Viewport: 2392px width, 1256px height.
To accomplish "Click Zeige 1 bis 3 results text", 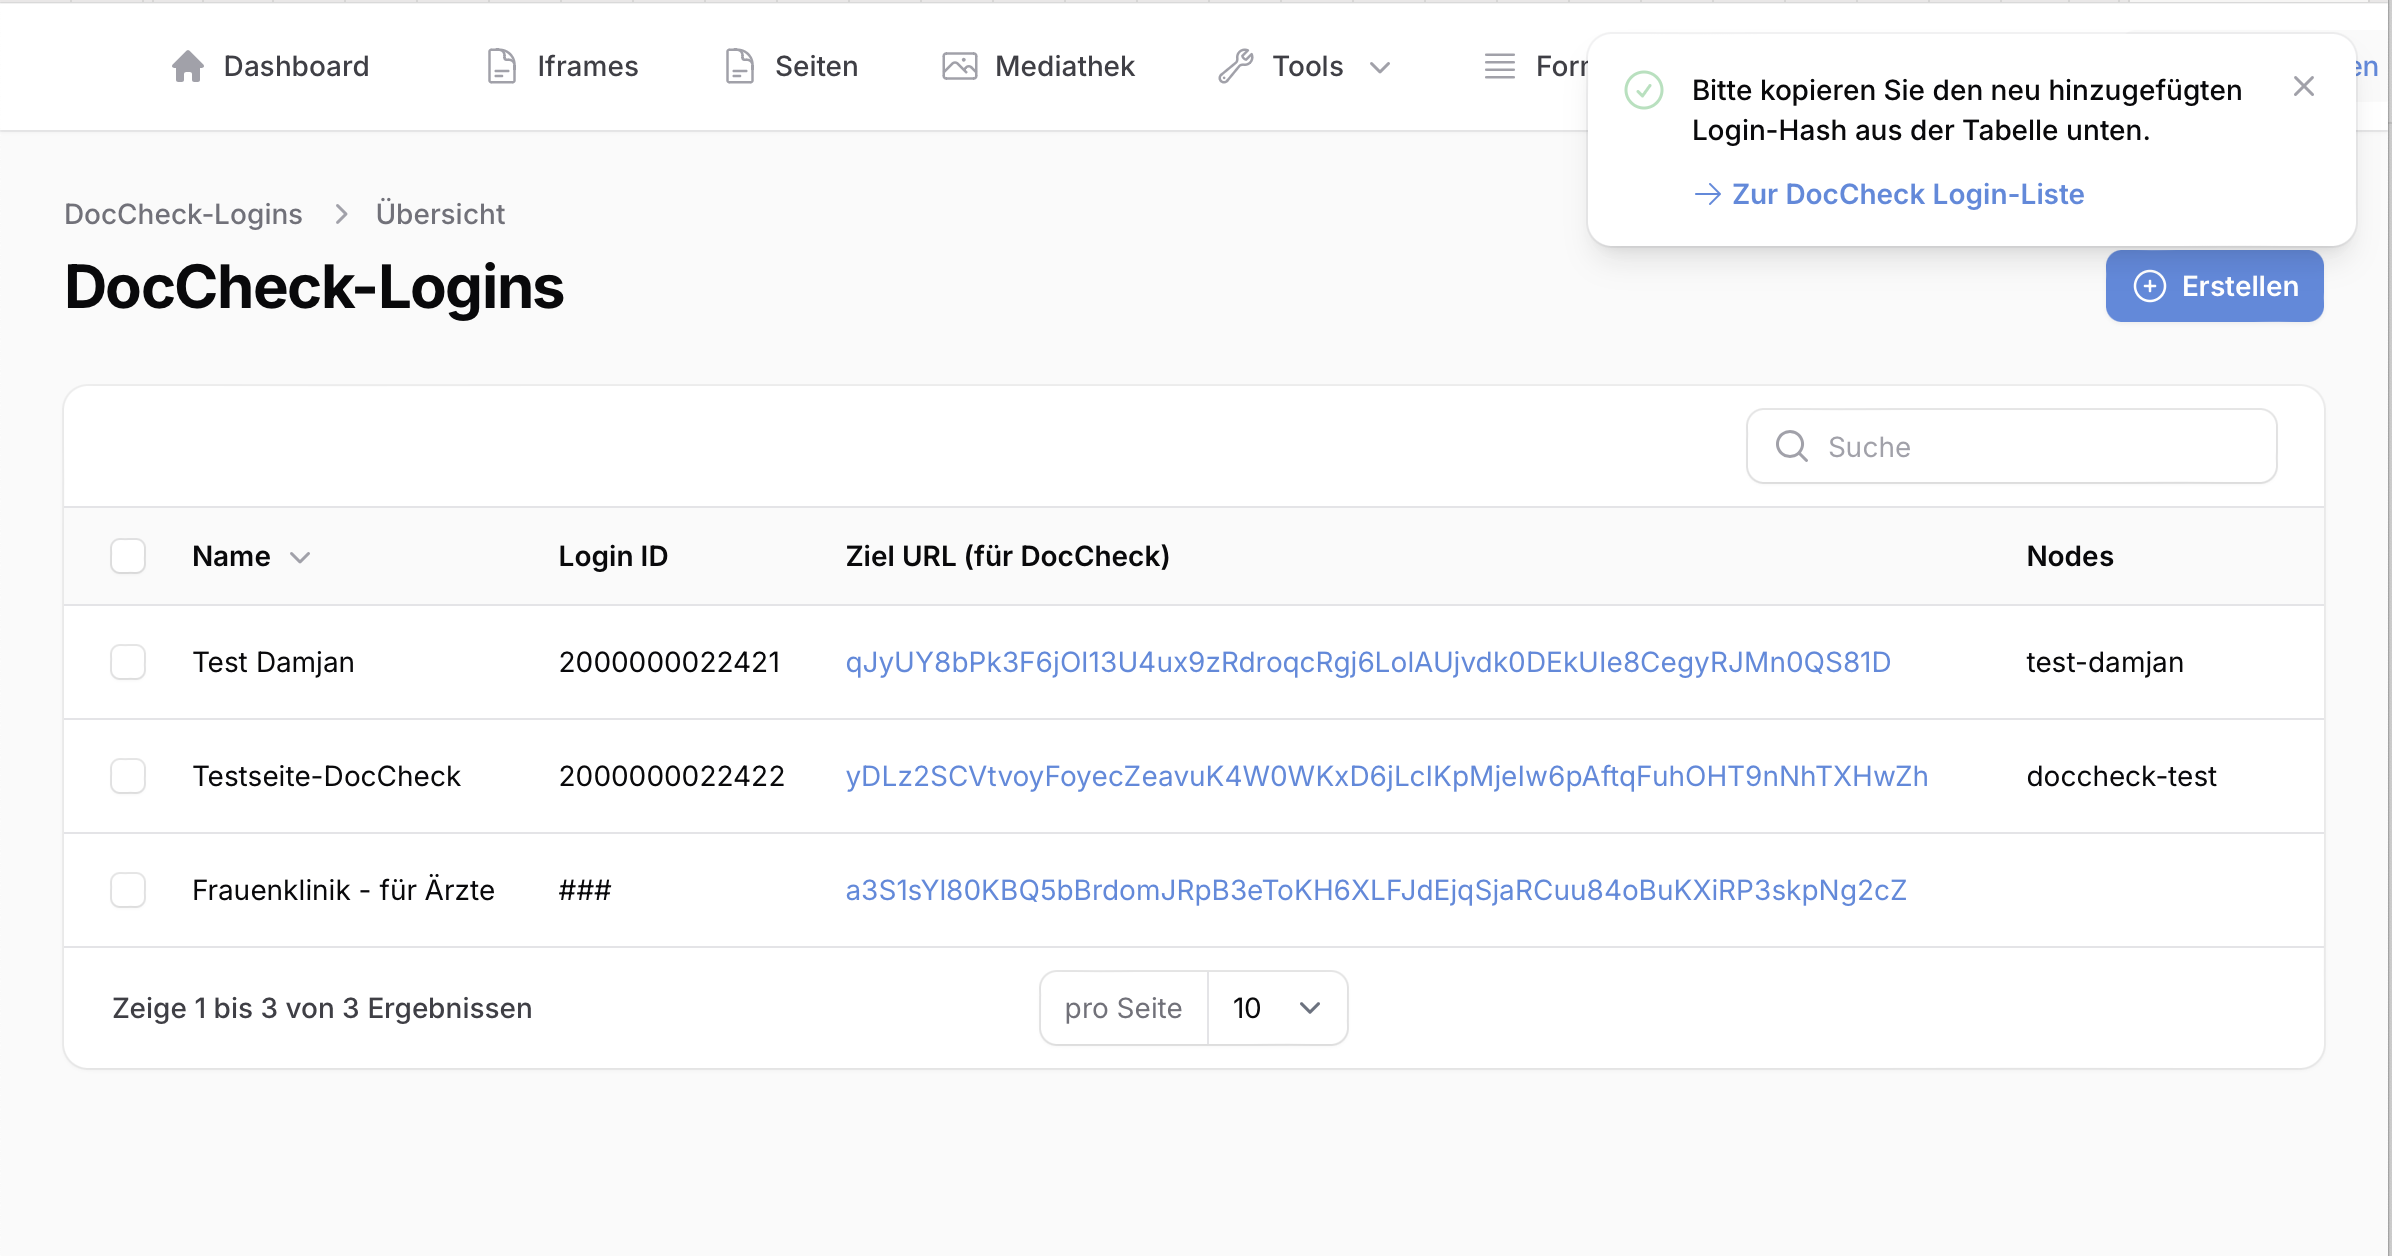I will [322, 1008].
